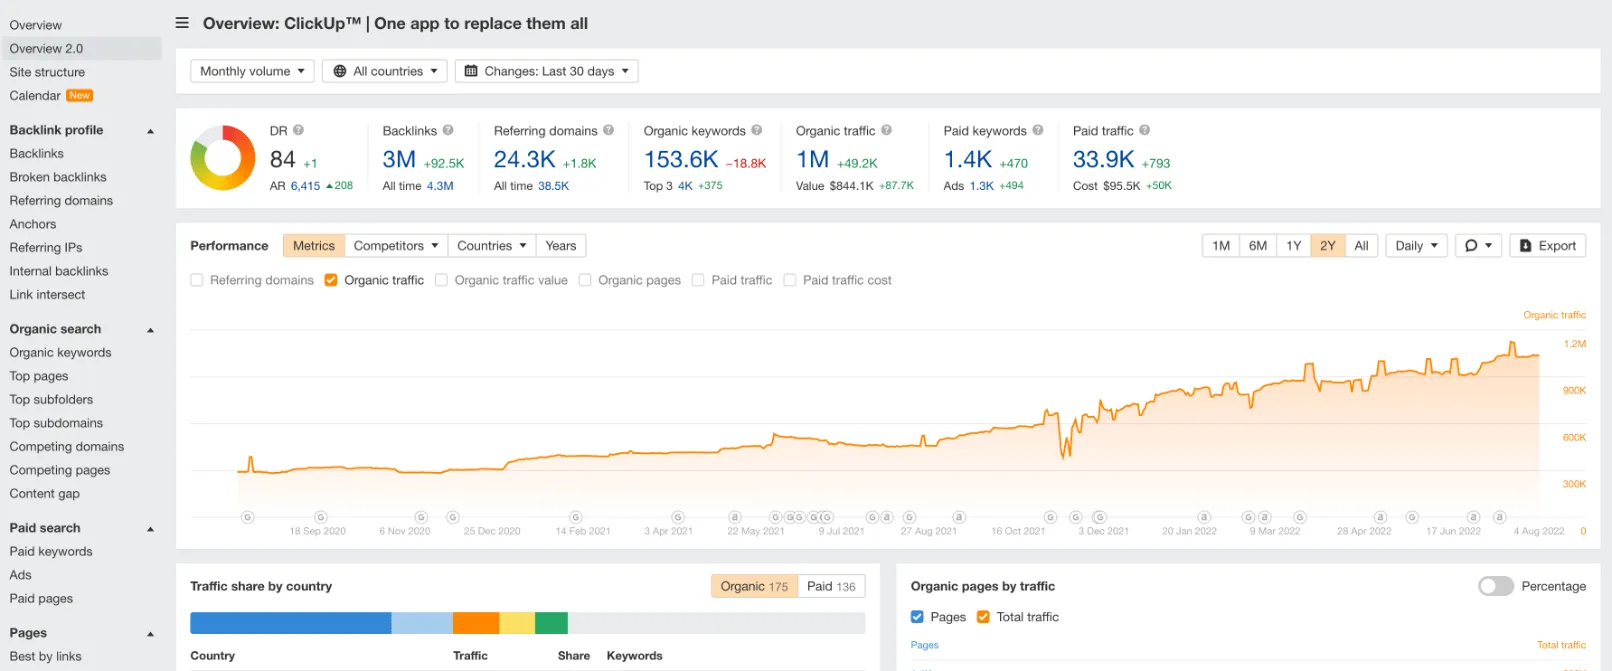Image resolution: width=1612 pixels, height=671 pixels.
Task: Set chart range to 2Y
Action: pos(1328,246)
